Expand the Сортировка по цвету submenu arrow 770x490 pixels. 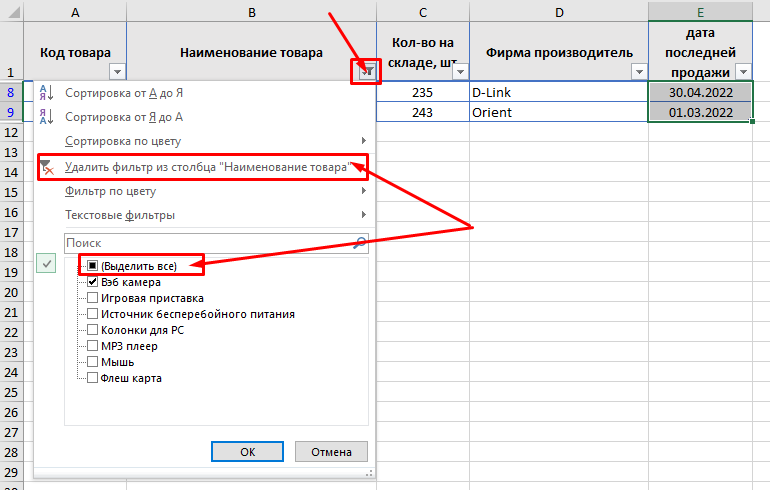click(363, 141)
